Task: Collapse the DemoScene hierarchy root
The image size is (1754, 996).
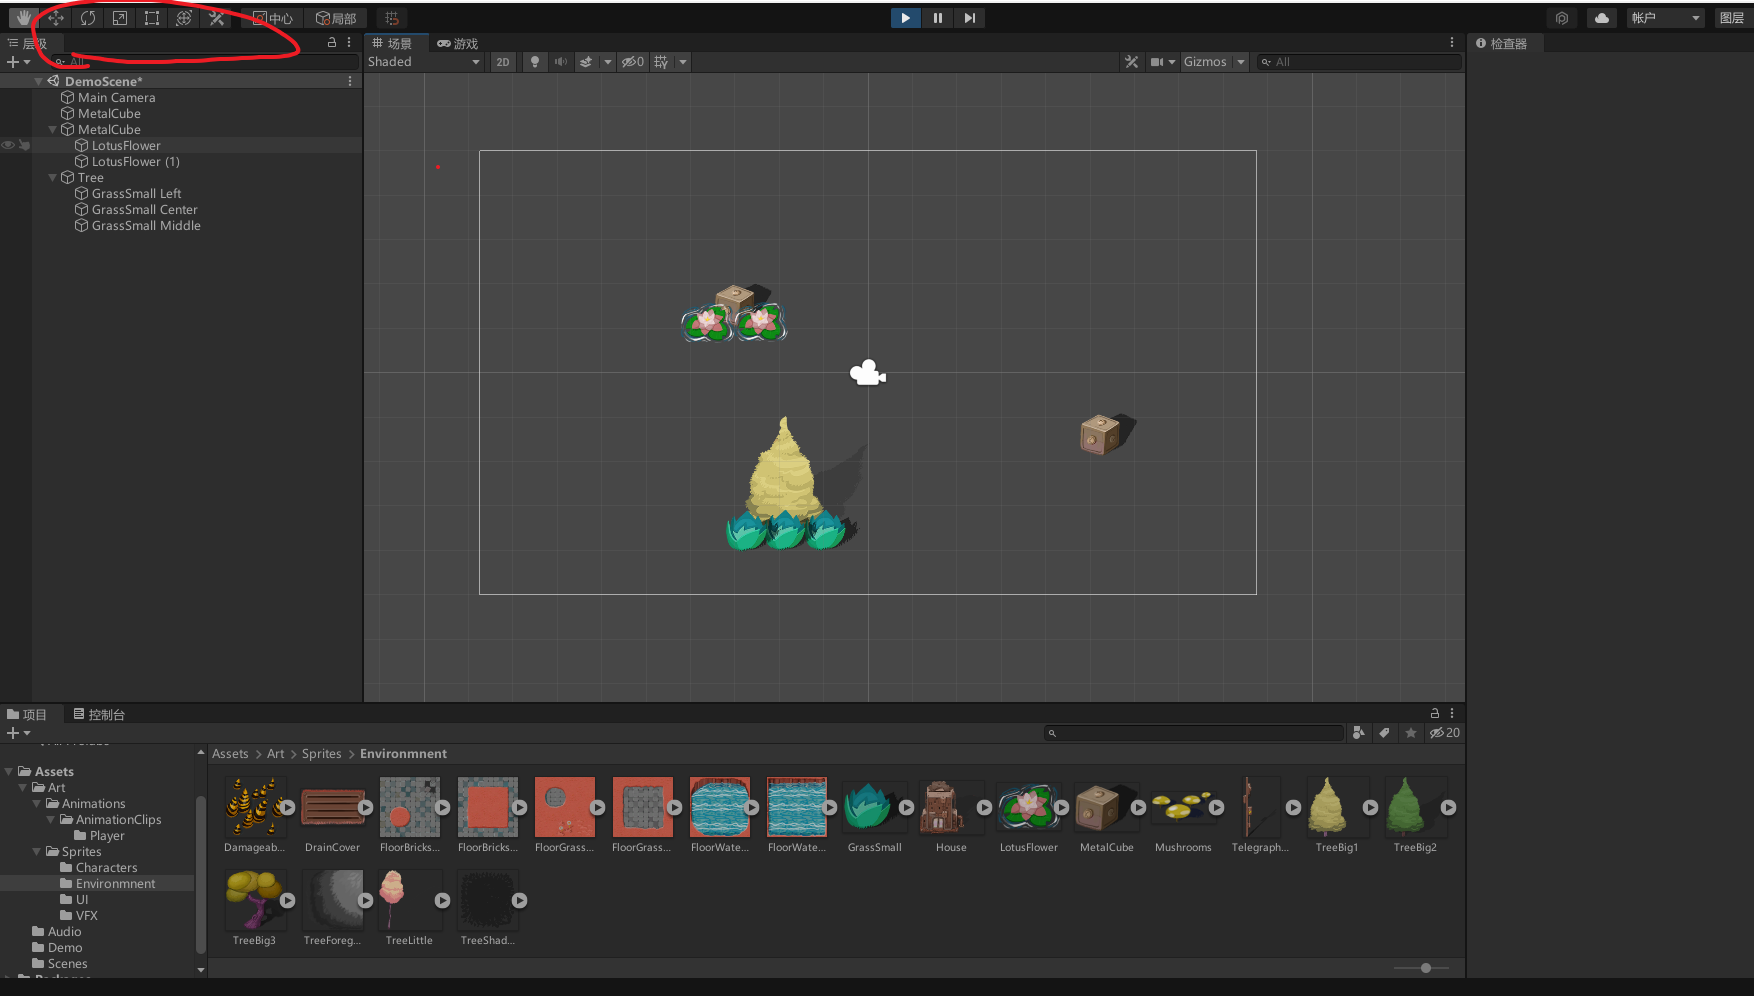Action: (39, 82)
